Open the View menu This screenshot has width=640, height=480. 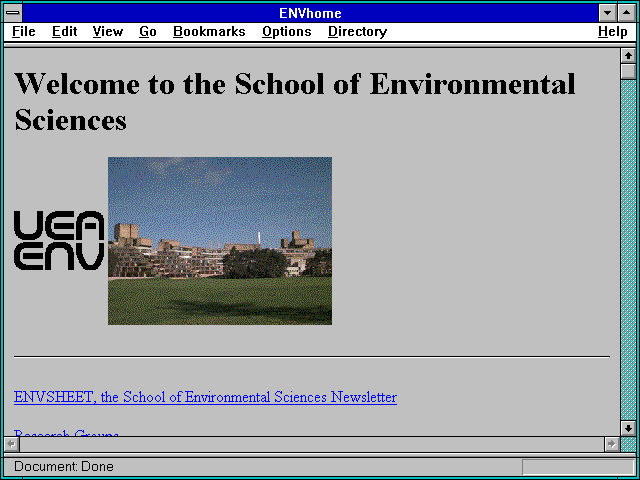[x=108, y=32]
